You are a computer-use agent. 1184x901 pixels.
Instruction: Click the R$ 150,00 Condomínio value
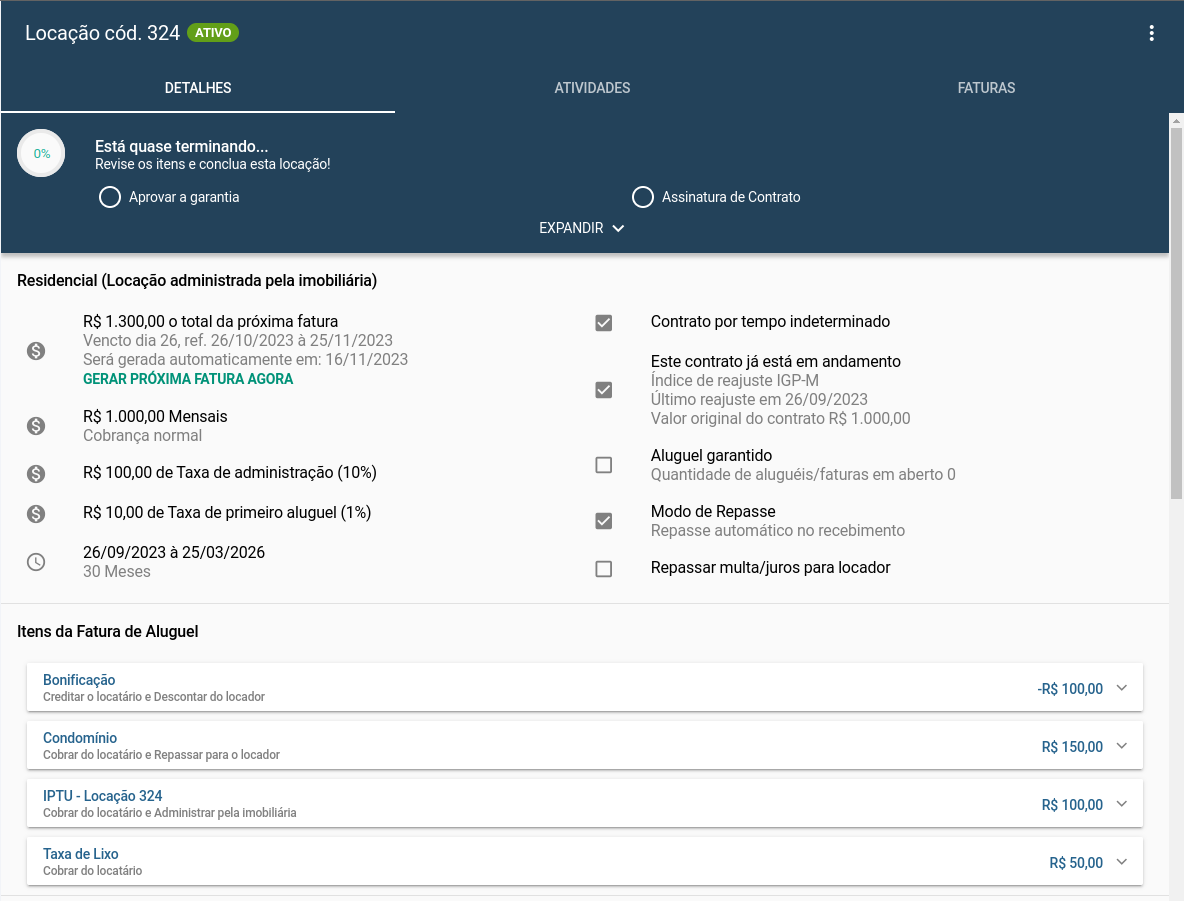(x=1072, y=747)
